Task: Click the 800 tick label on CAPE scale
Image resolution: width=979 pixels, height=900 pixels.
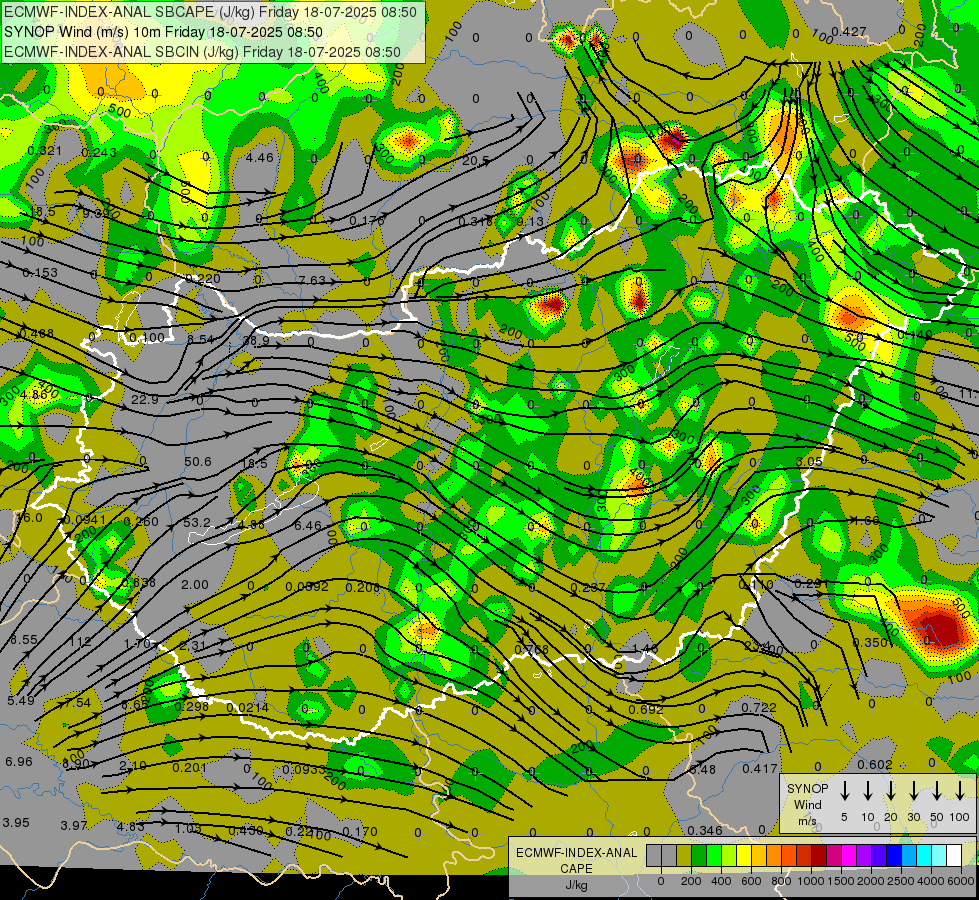Action: tap(781, 881)
